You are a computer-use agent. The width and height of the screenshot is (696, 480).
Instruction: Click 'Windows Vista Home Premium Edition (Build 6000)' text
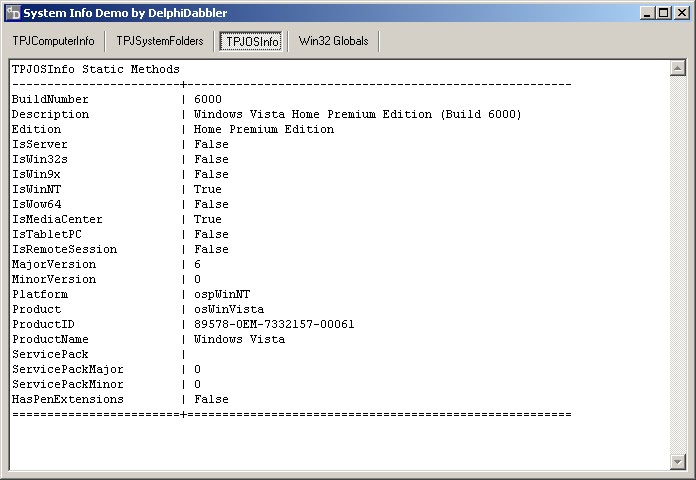click(x=357, y=114)
